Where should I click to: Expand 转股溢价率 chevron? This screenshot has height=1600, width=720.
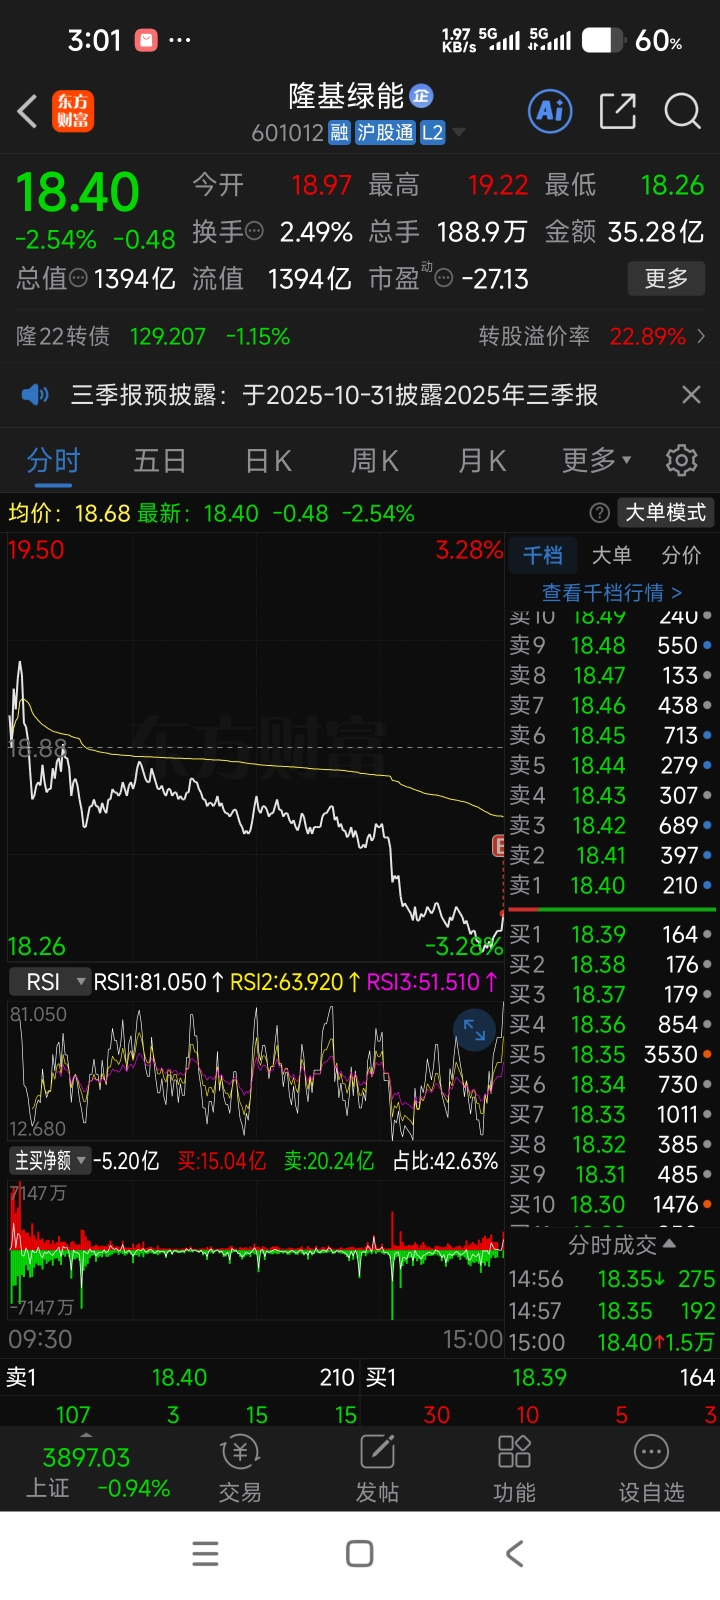coord(701,336)
